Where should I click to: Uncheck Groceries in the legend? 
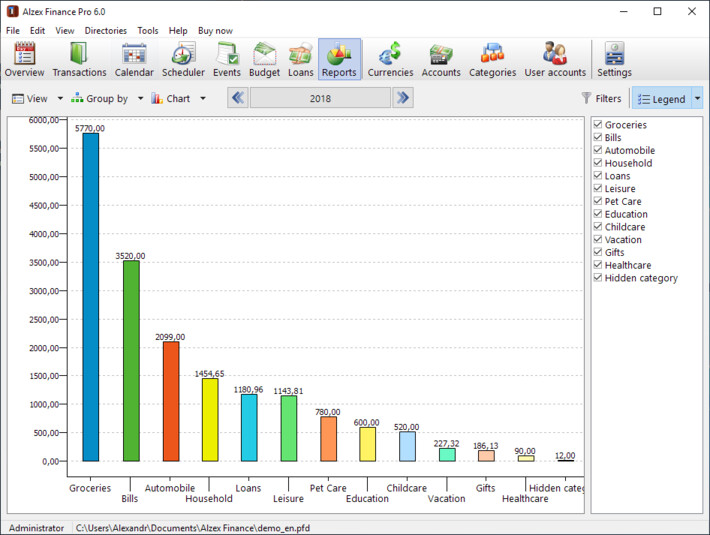pyautogui.click(x=598, y=124)
